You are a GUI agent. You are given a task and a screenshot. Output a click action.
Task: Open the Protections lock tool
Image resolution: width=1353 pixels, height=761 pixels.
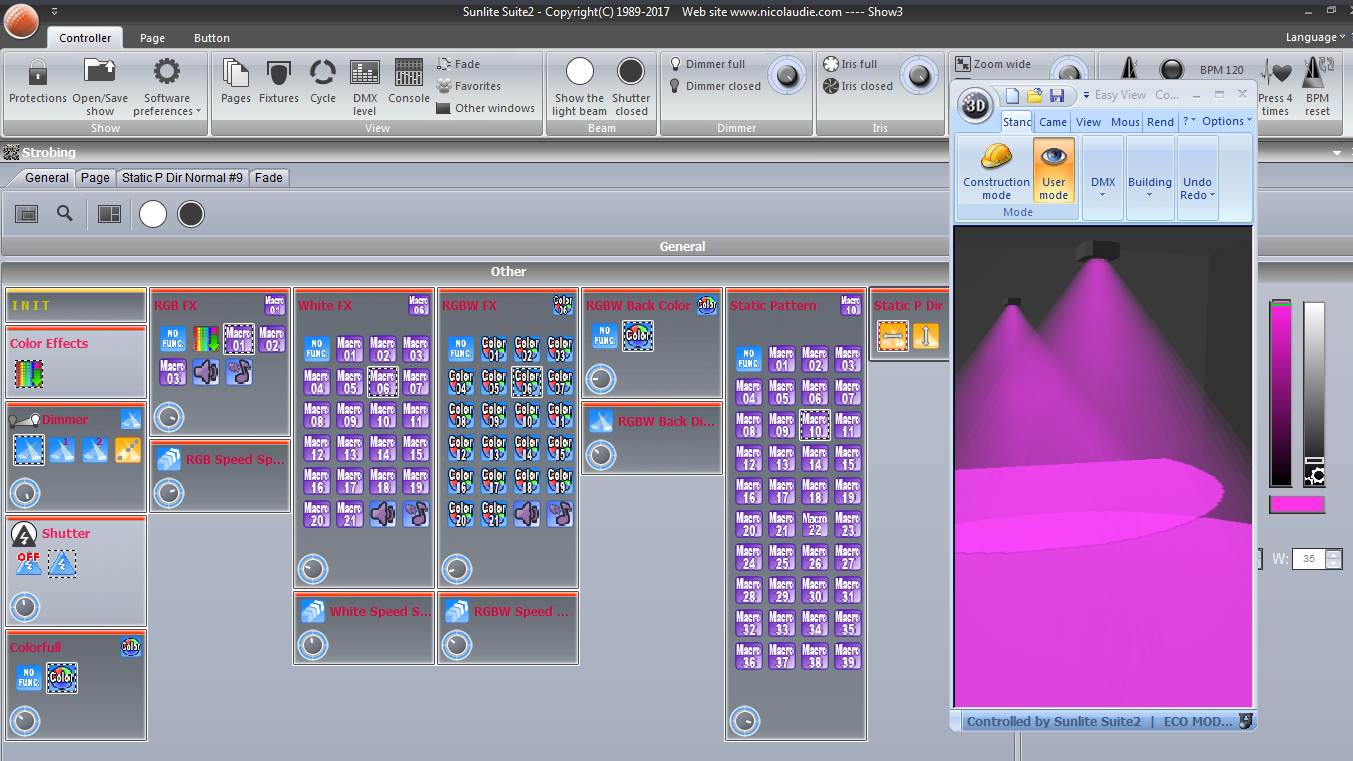pyautogui.click(x=38, y=82)
